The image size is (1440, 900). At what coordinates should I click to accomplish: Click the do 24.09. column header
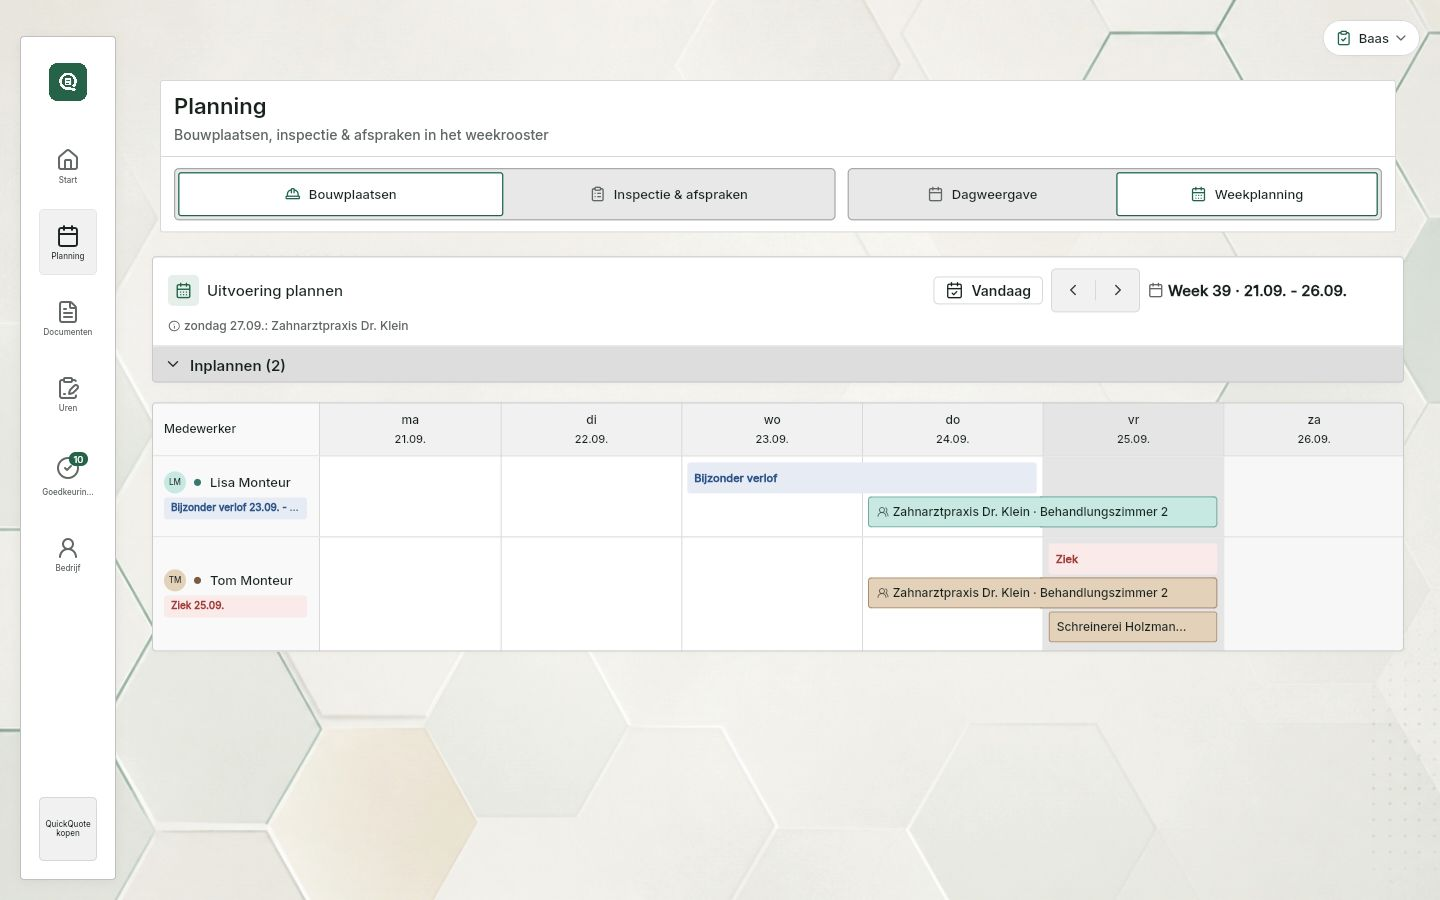(953, 429)
